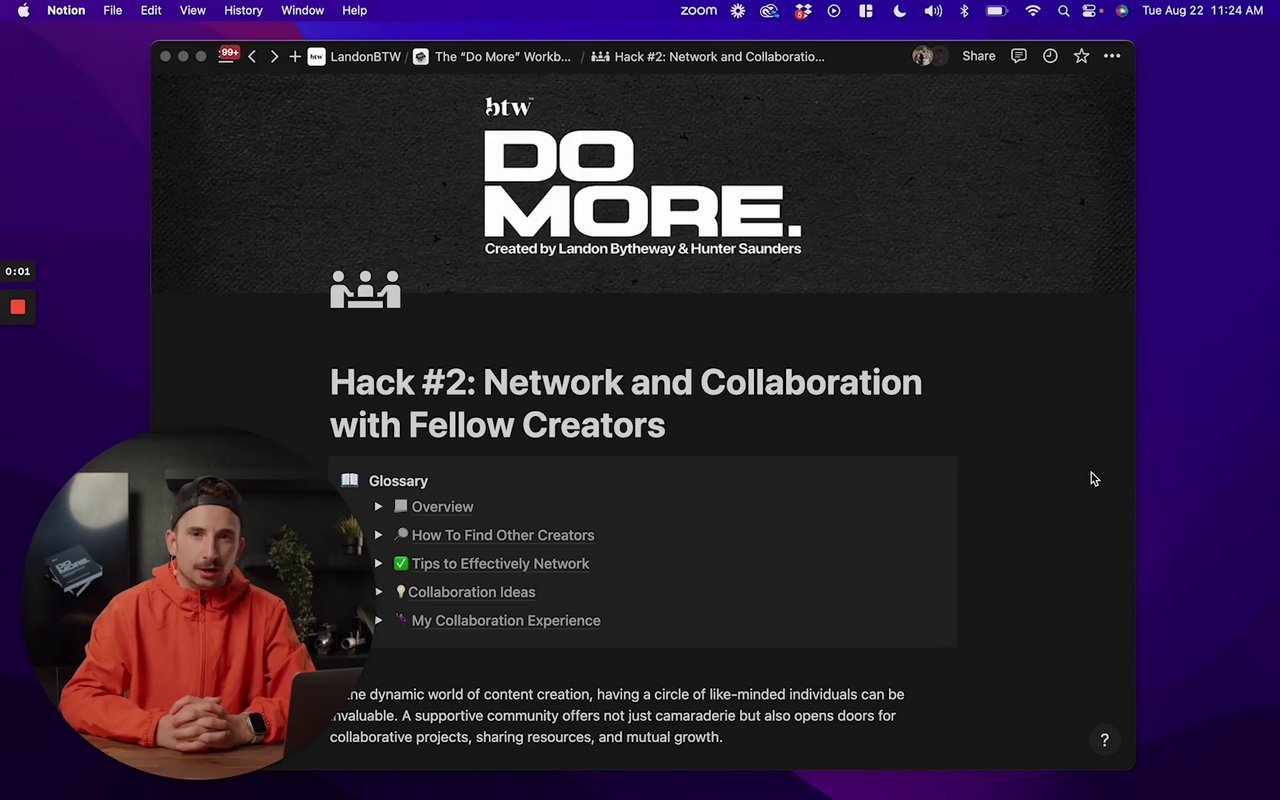Open the Notion app menu

point(66,10)
